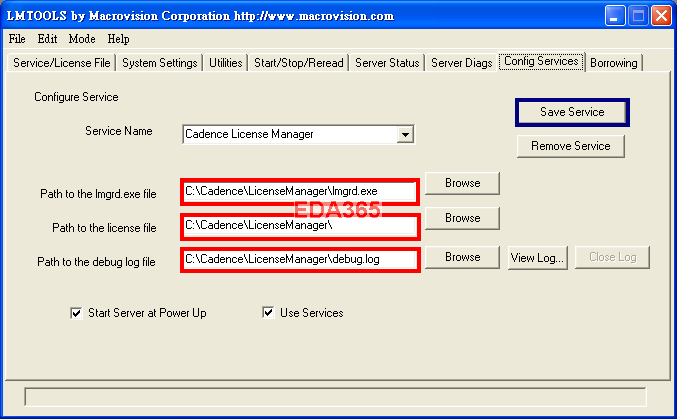Viewport: 677px width, 419px height.
Task: Click the debug log path field
Action: tap(300, 260)
